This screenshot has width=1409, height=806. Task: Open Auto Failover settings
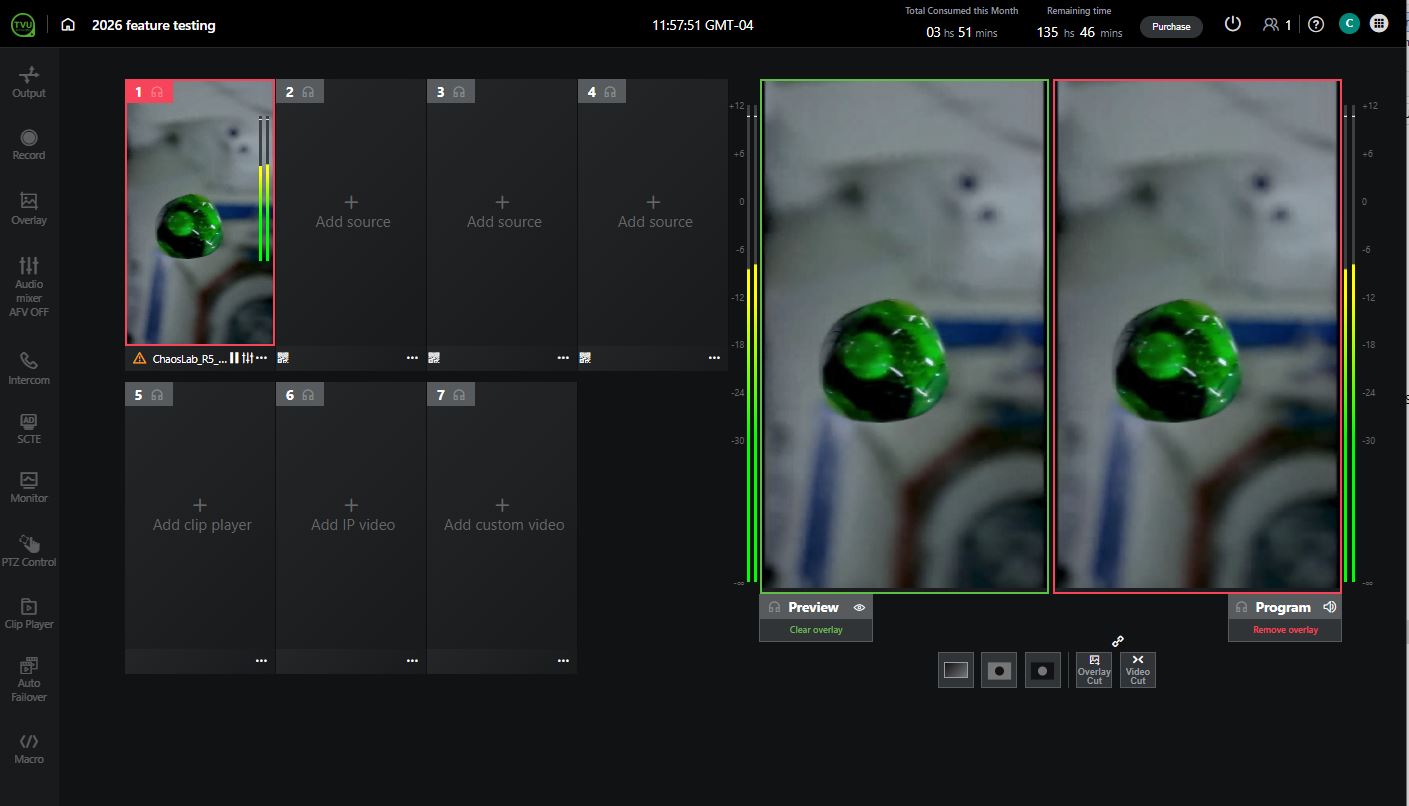point(29,677)
